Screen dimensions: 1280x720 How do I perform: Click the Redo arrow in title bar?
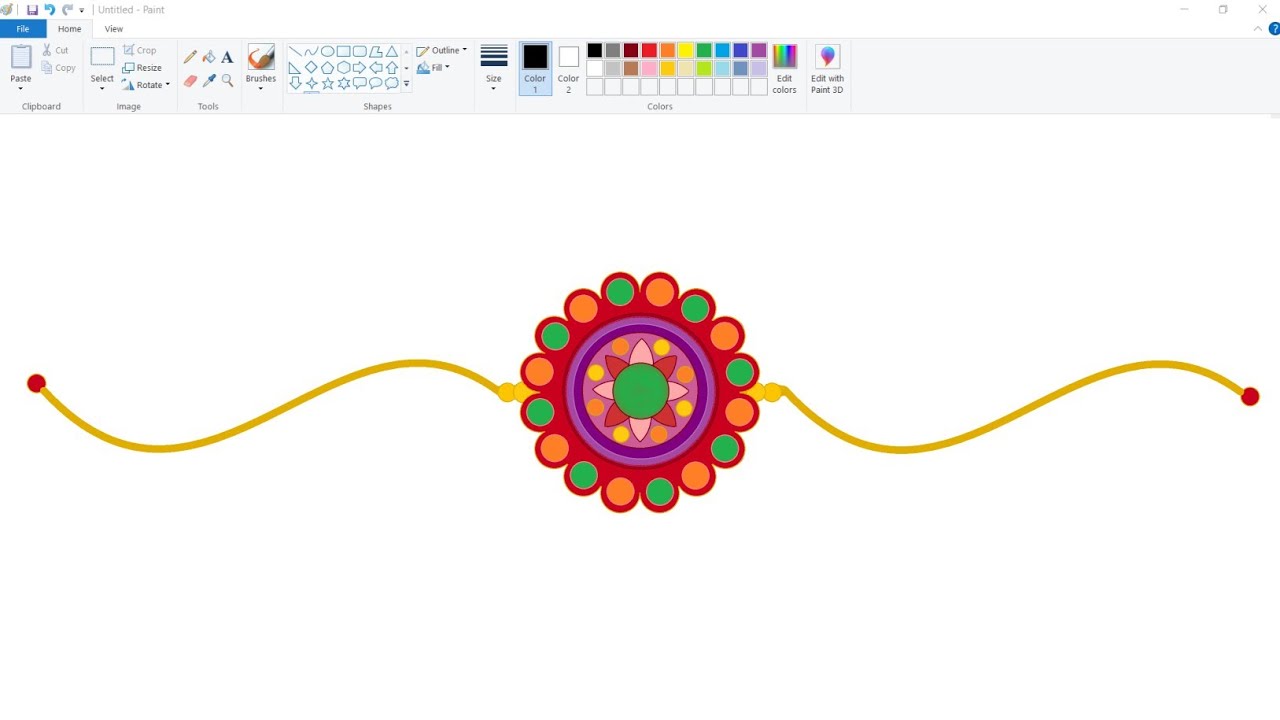pos(67,9)
